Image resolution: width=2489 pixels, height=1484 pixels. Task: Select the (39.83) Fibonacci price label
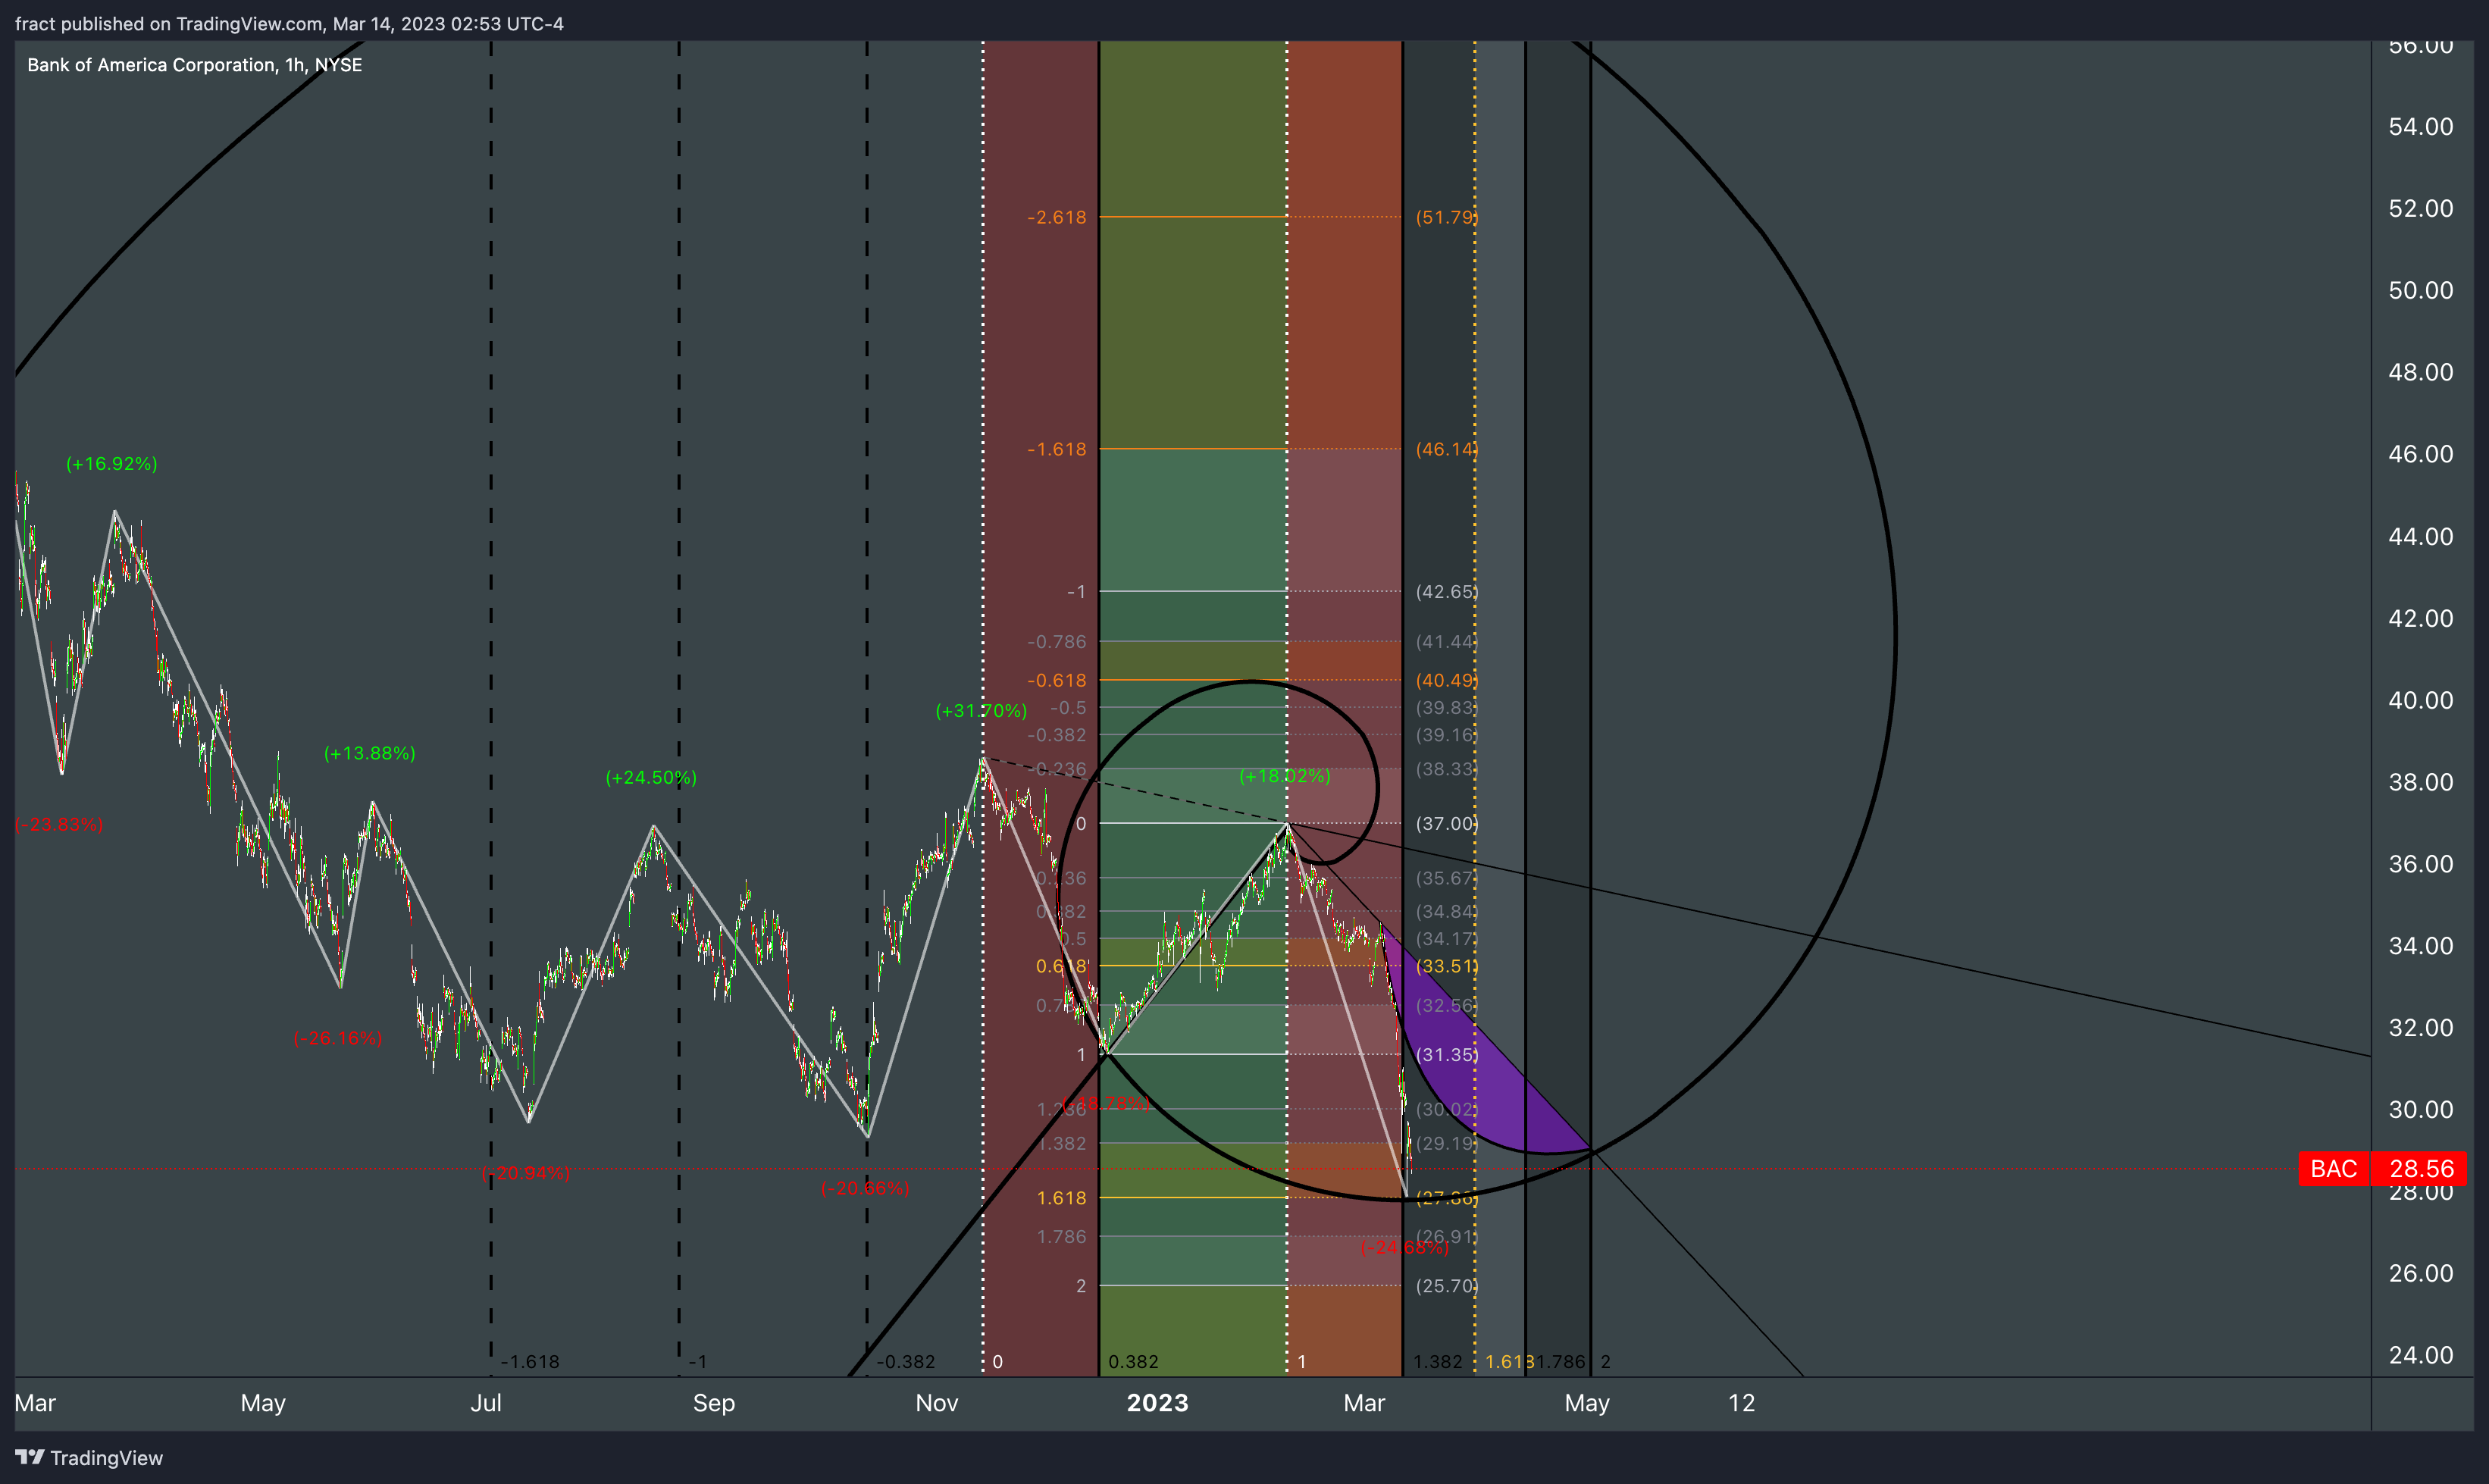click(x=1446, y=707)
